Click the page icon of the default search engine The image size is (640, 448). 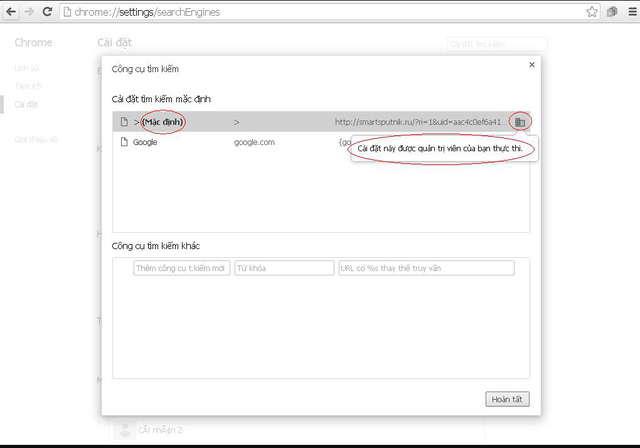(124, 122)
